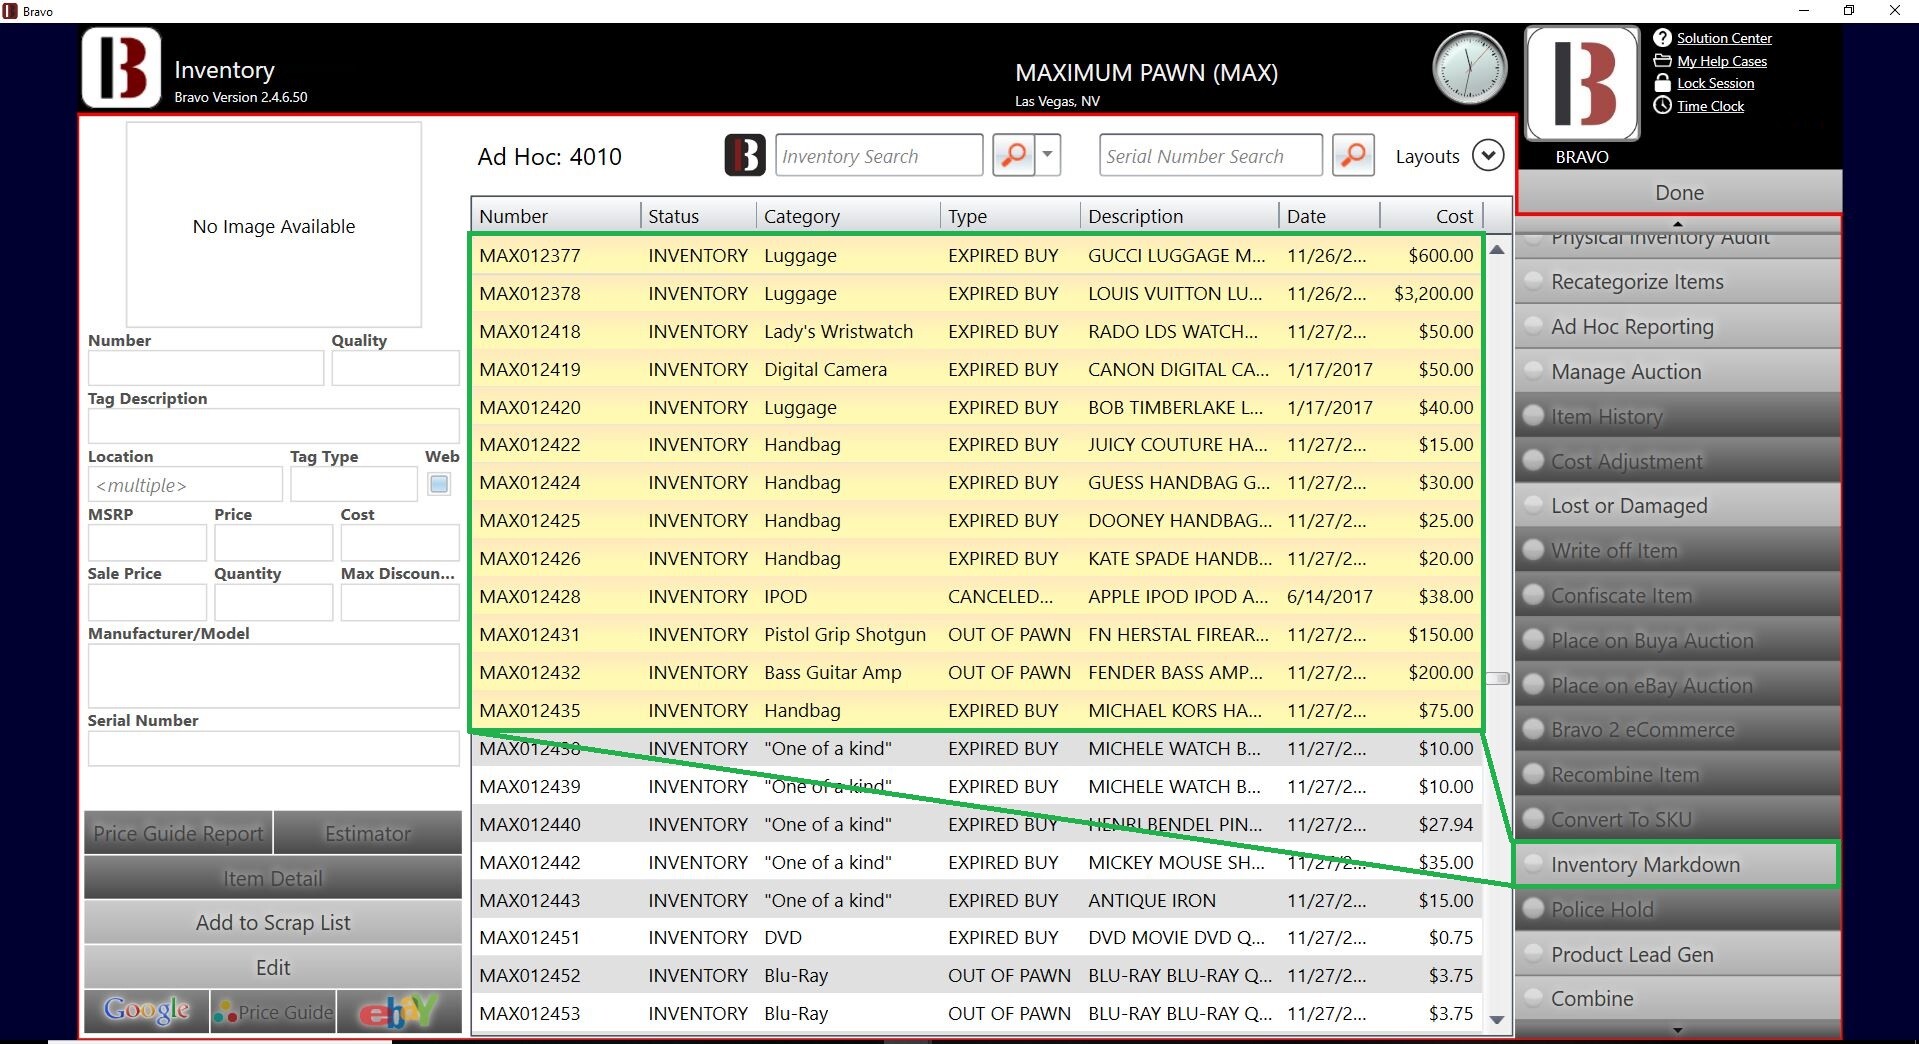Select row MAX012428 Apple iPod
The width and height of the screenshot is (1919, 1044).
pyautogui.click(x=976, y=596)
